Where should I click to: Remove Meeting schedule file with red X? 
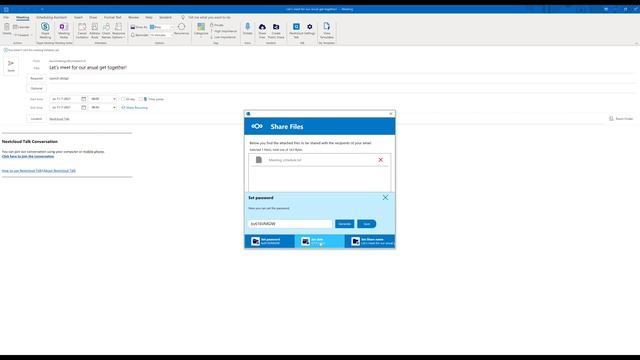click(x=380, y=160)
